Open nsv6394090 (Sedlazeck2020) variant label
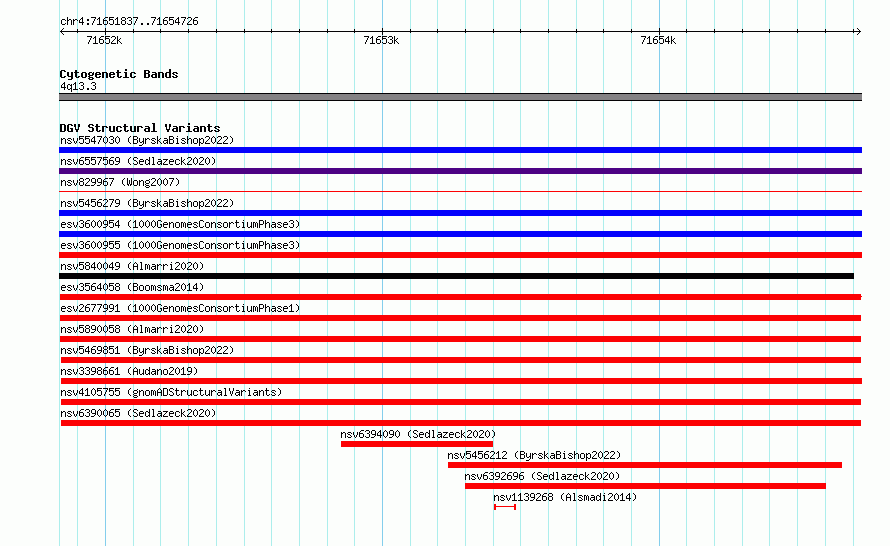890x546 pixels. [418, 434]
